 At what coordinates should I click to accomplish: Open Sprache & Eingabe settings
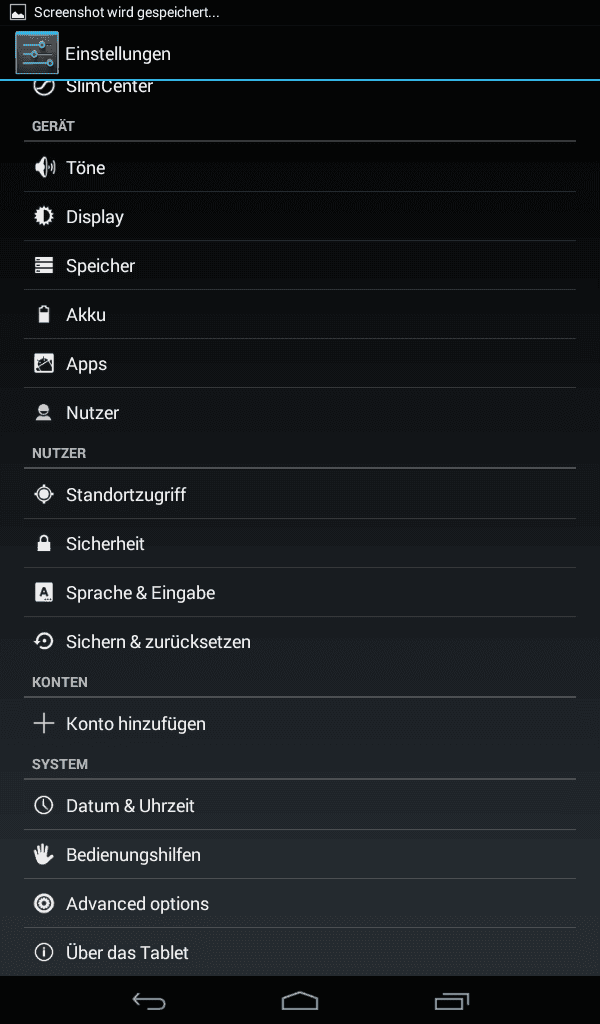300,592
